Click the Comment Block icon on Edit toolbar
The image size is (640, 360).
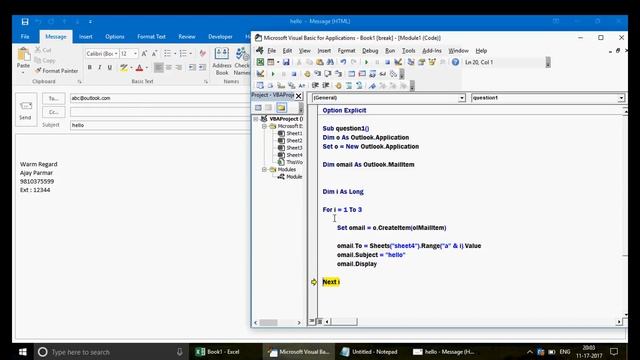tap(349, 86)
